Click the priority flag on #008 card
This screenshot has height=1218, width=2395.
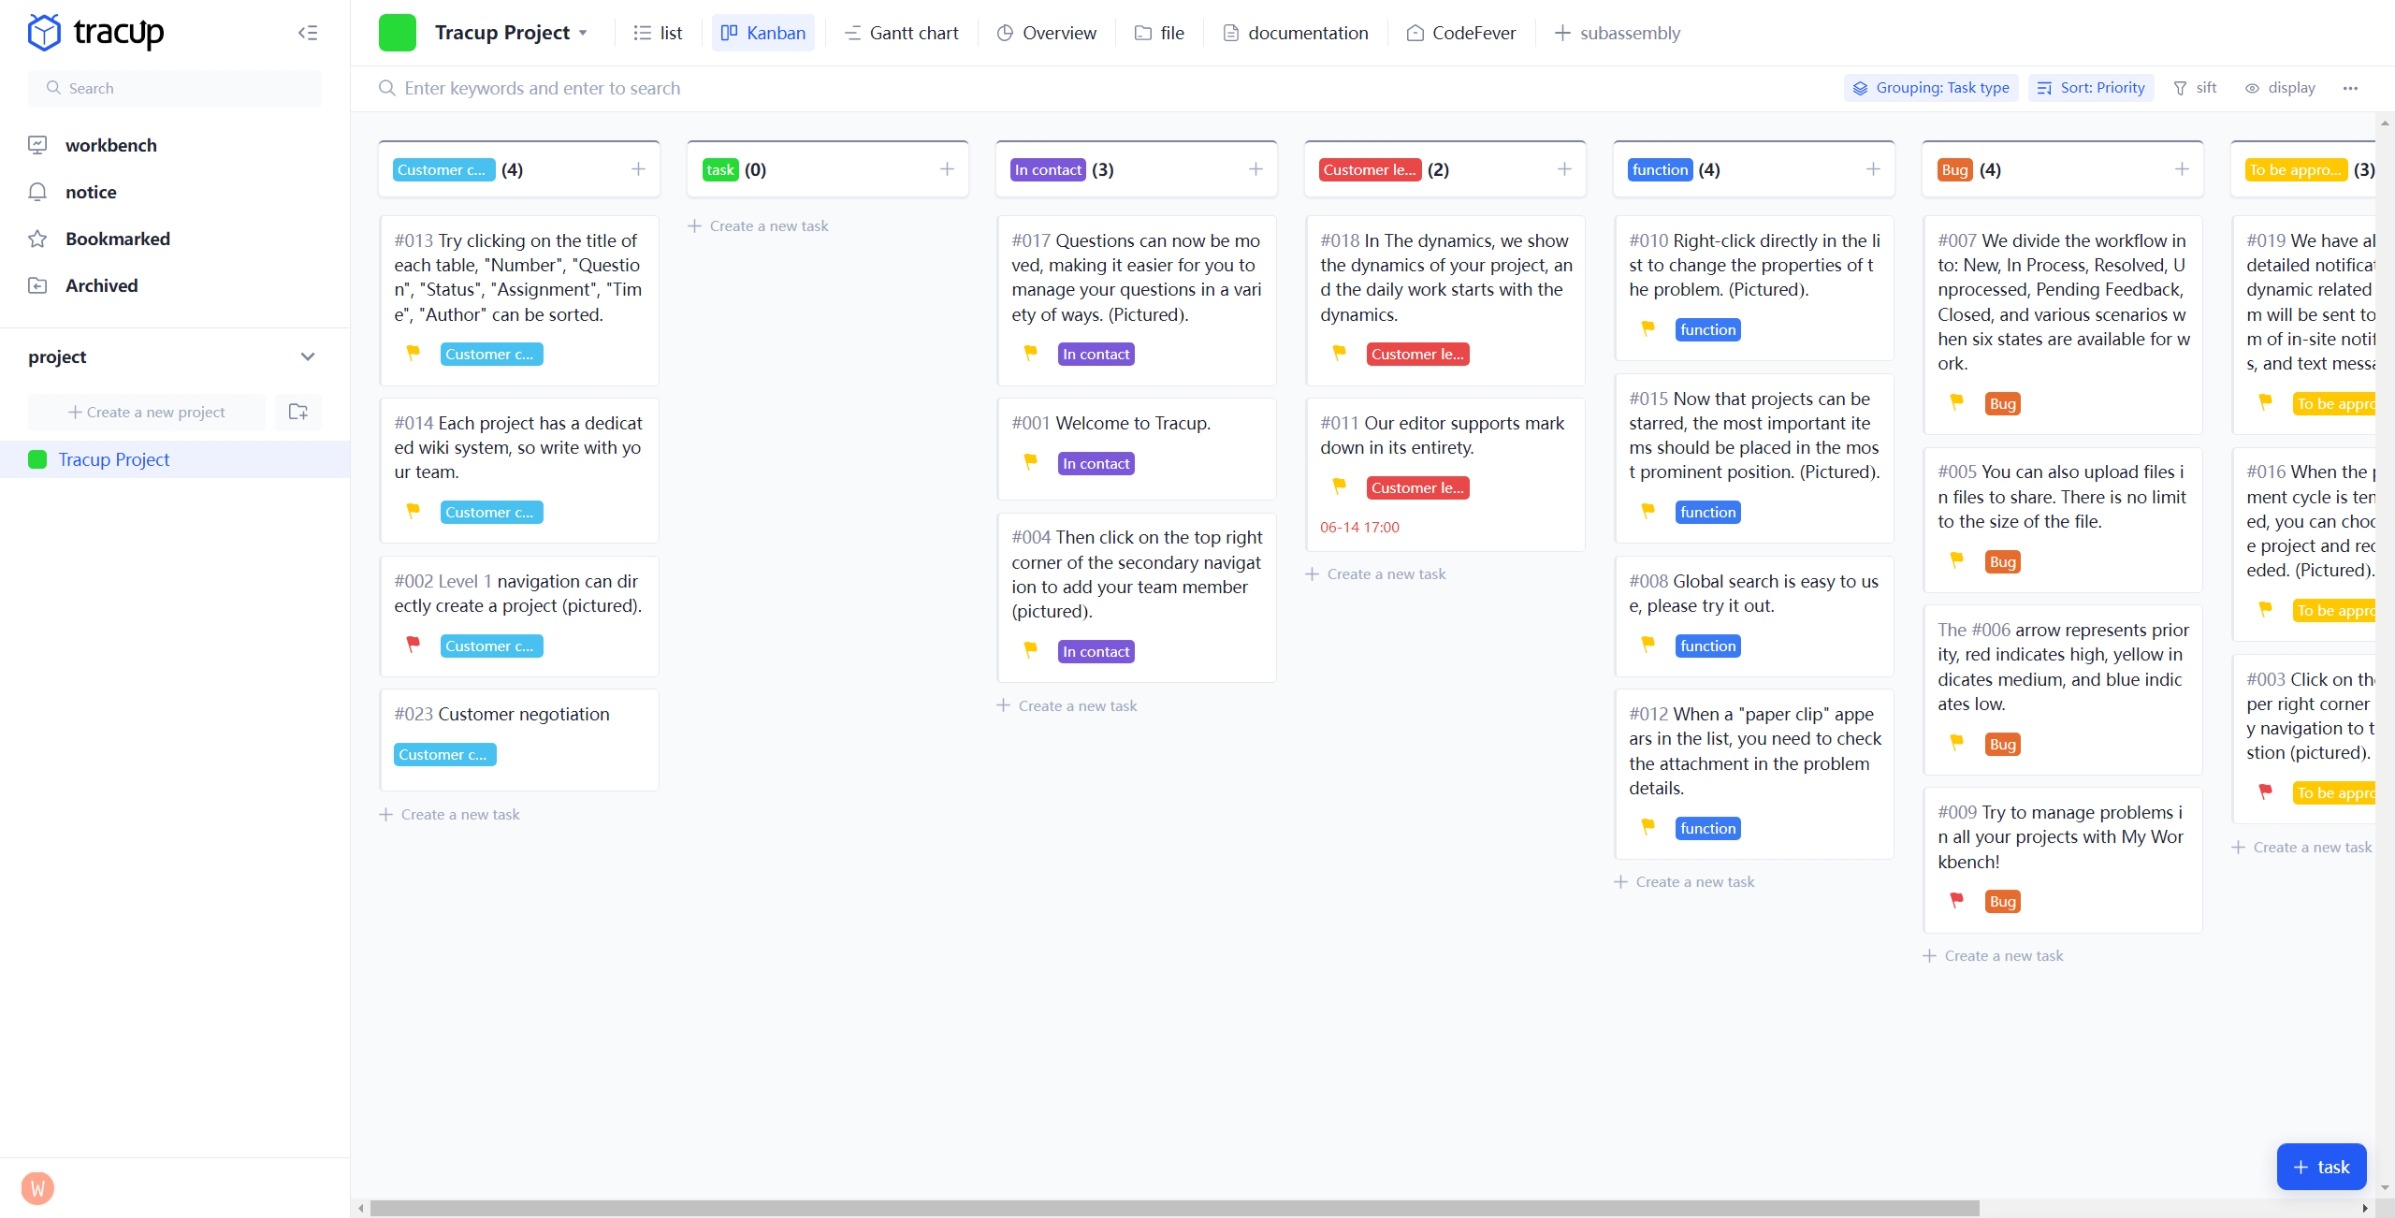pyautogui.click(x=1648, y=645)
